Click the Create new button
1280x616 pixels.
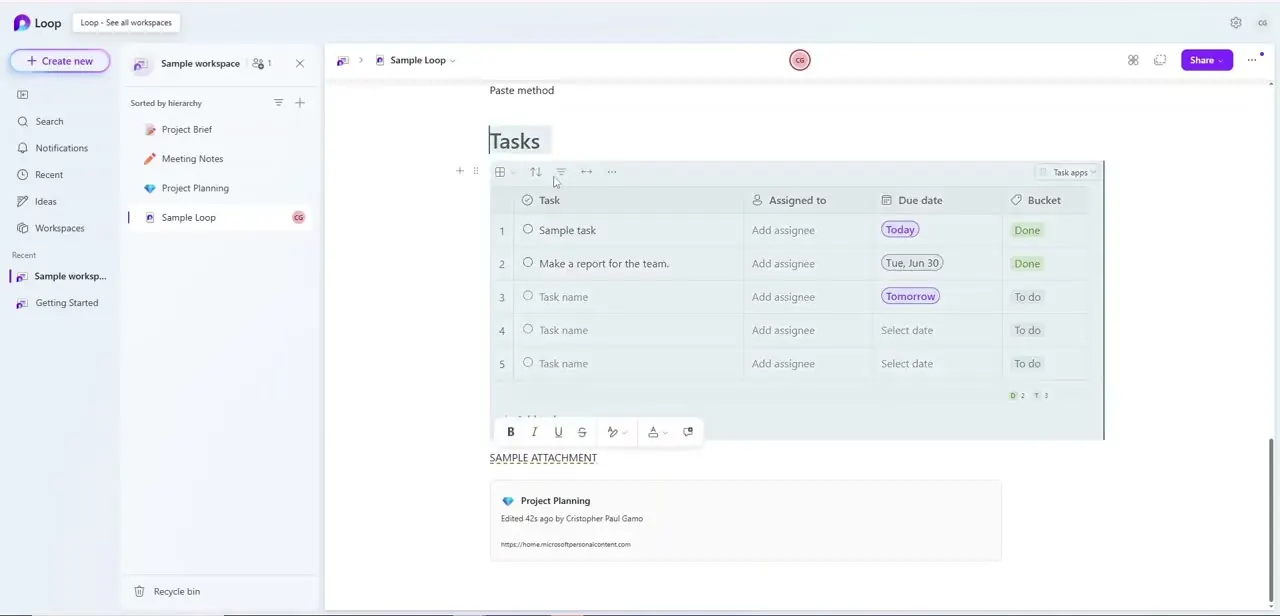60,61
